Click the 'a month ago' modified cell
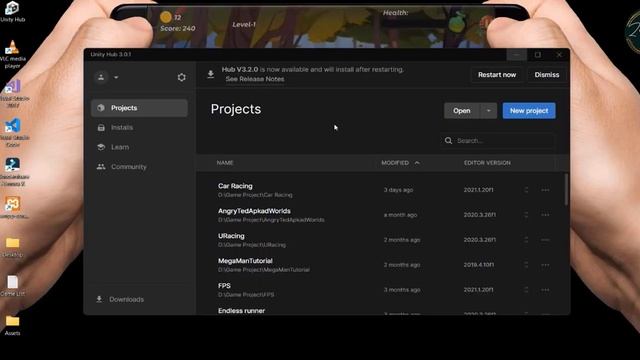 [400, 215]
